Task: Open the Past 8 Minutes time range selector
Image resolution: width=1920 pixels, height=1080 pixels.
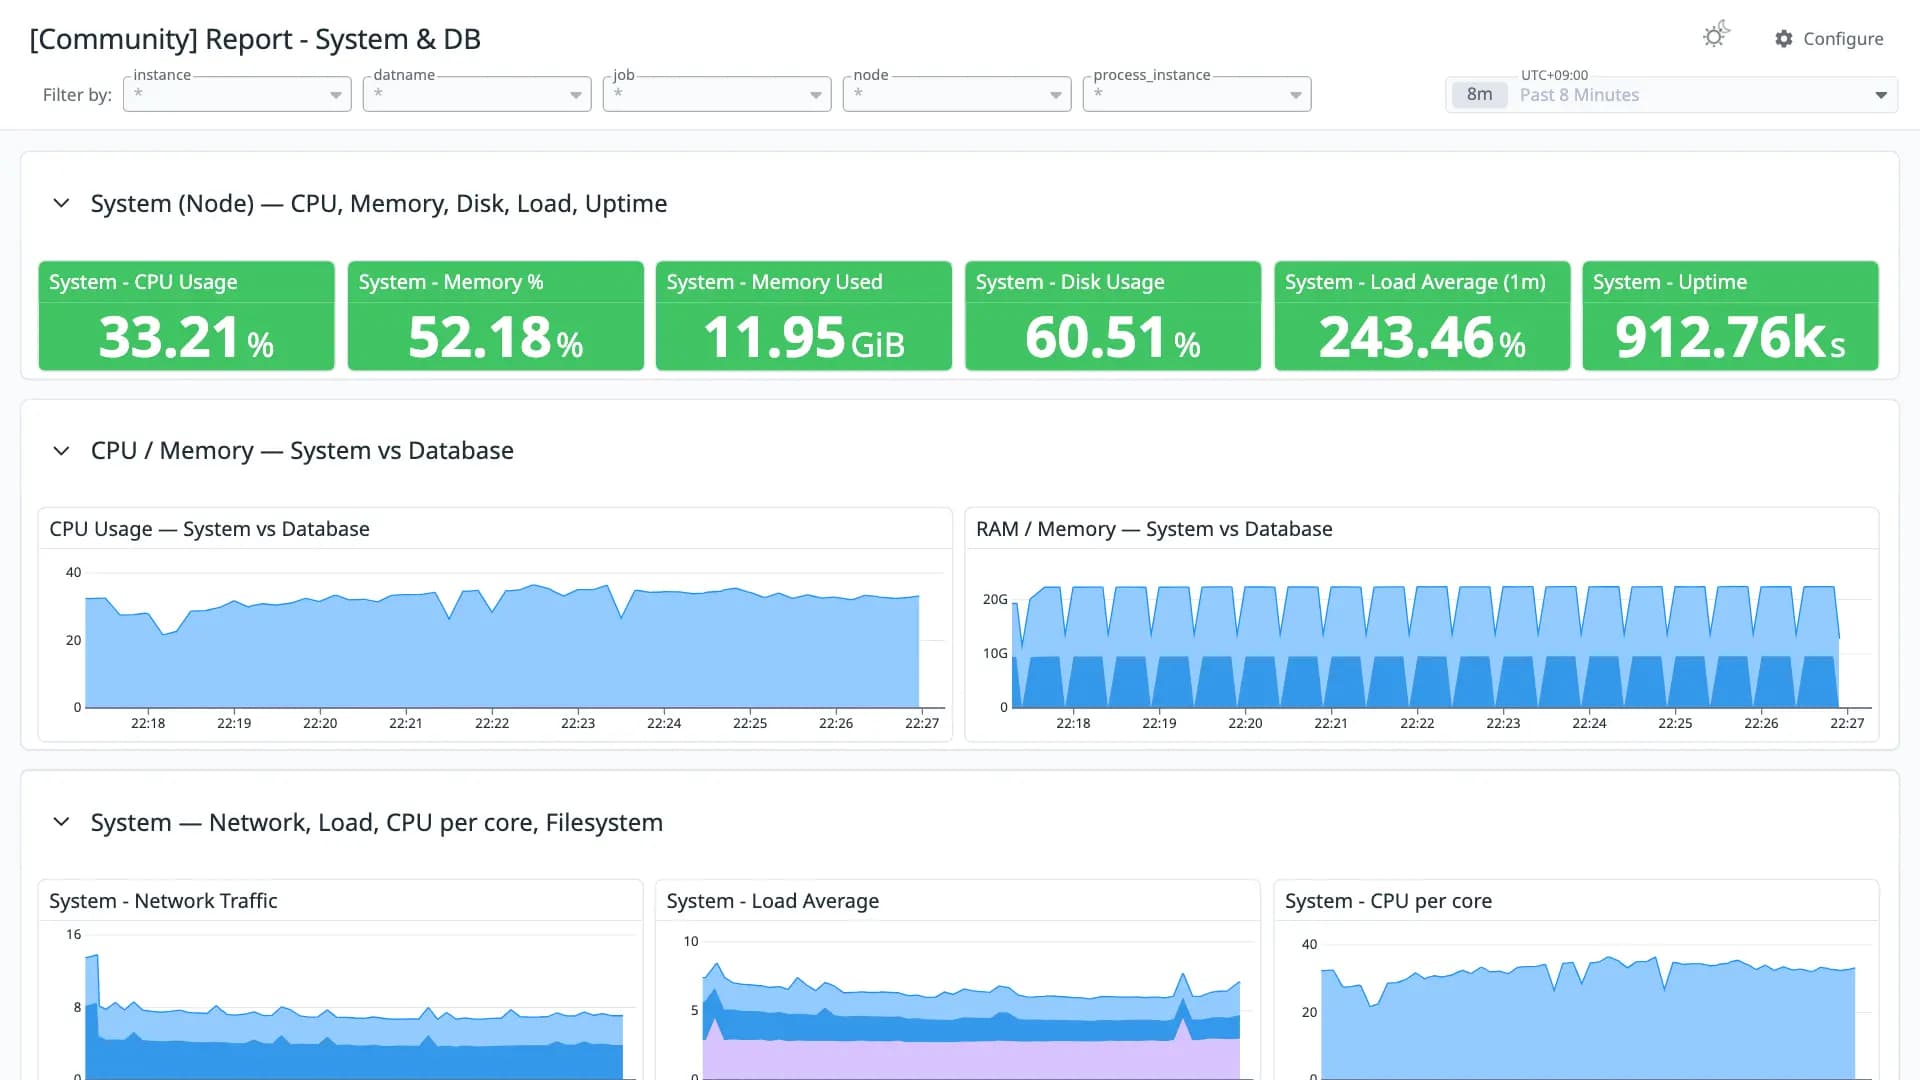Action: pos(1672,95)
